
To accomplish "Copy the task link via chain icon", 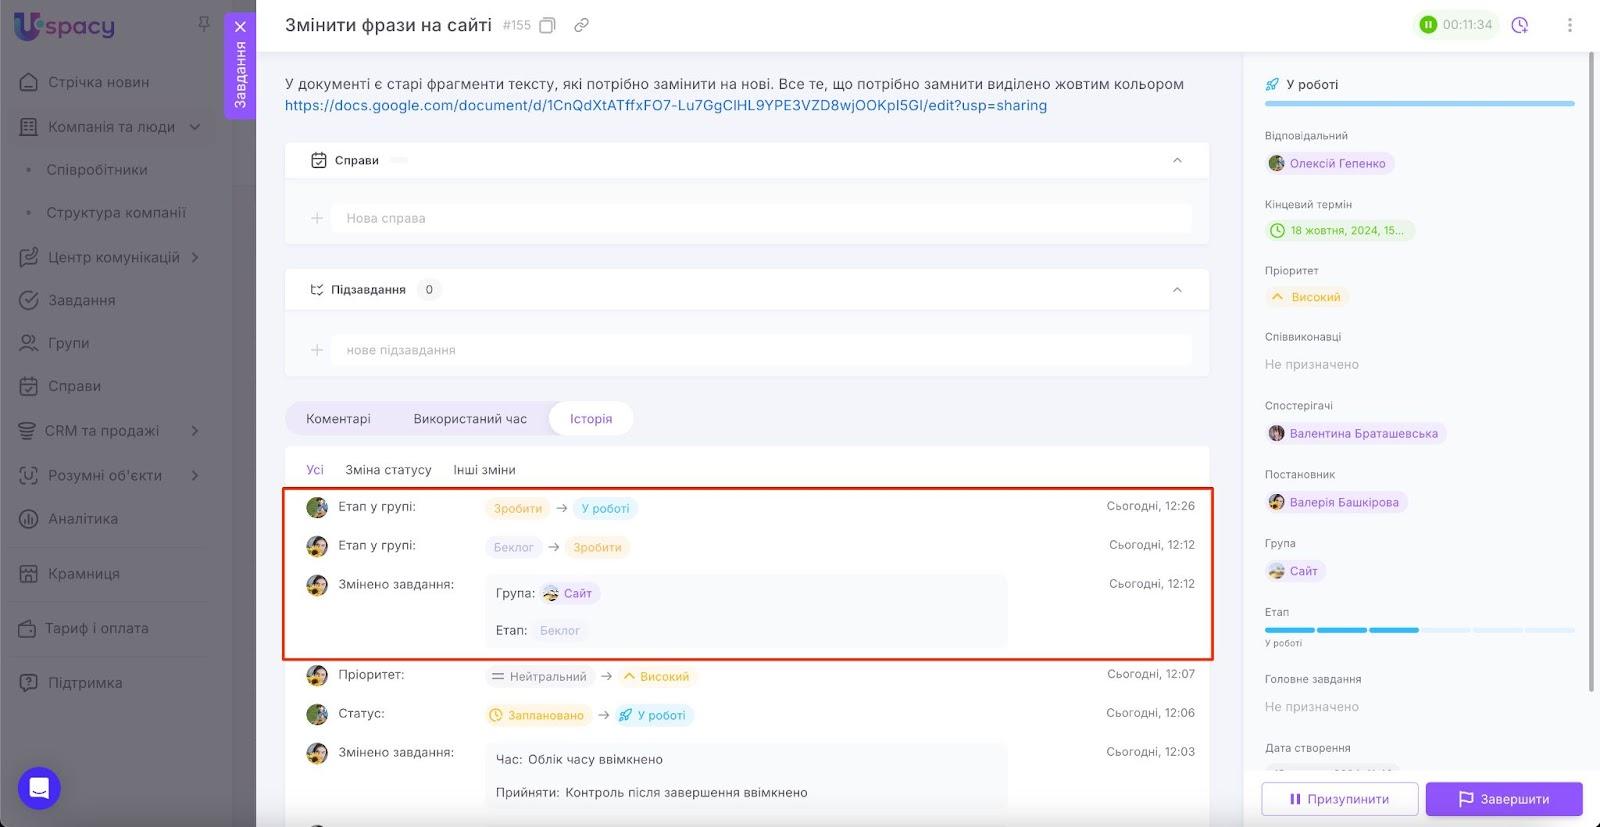I will pyautogui.click(x=581, y=25).
